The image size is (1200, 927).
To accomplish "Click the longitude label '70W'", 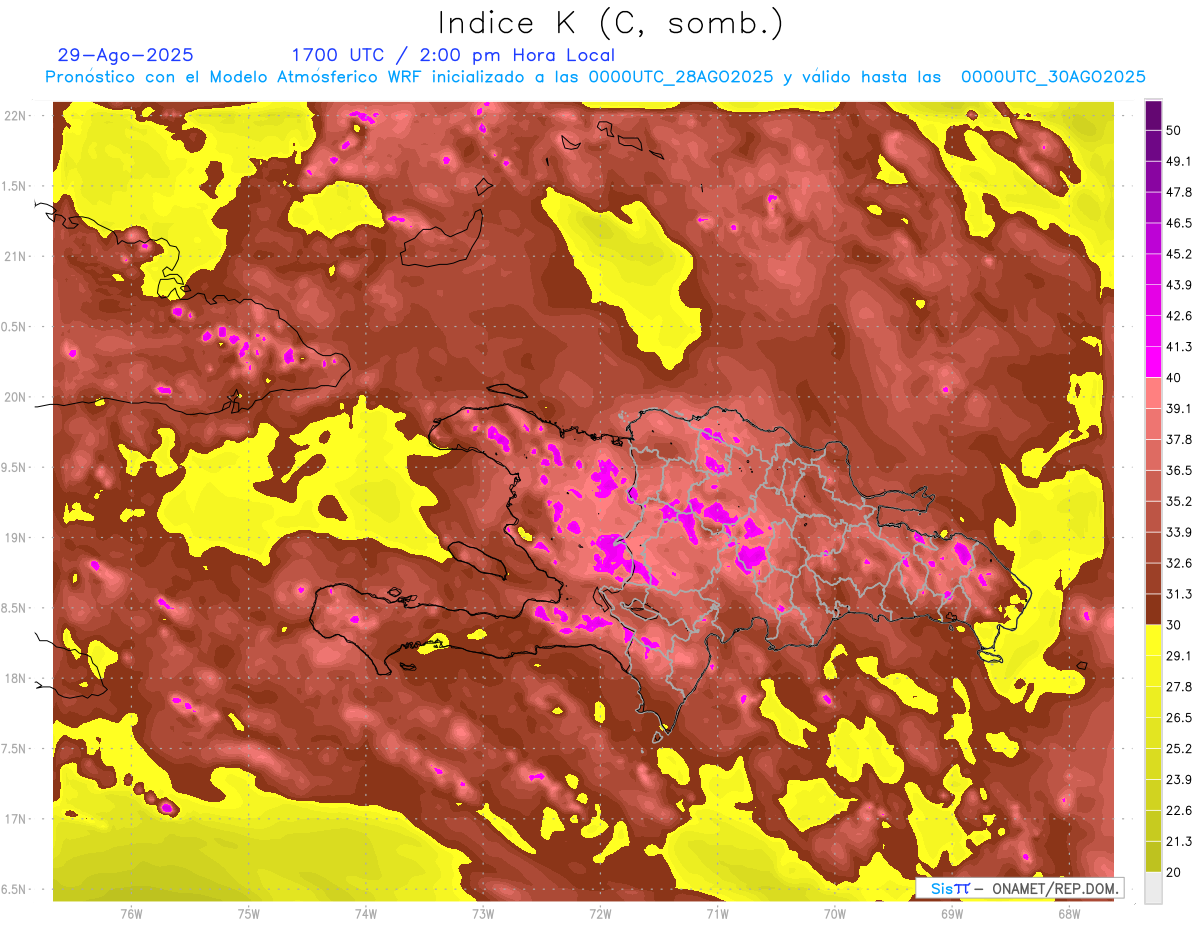I will click(x=834, y=913).
